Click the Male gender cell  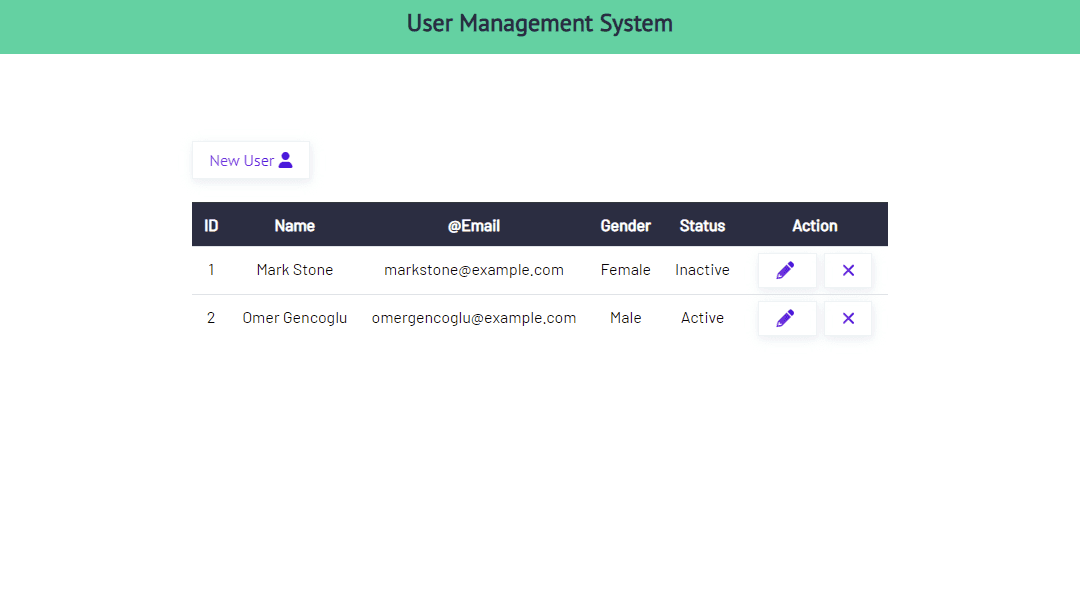(625, 318)
